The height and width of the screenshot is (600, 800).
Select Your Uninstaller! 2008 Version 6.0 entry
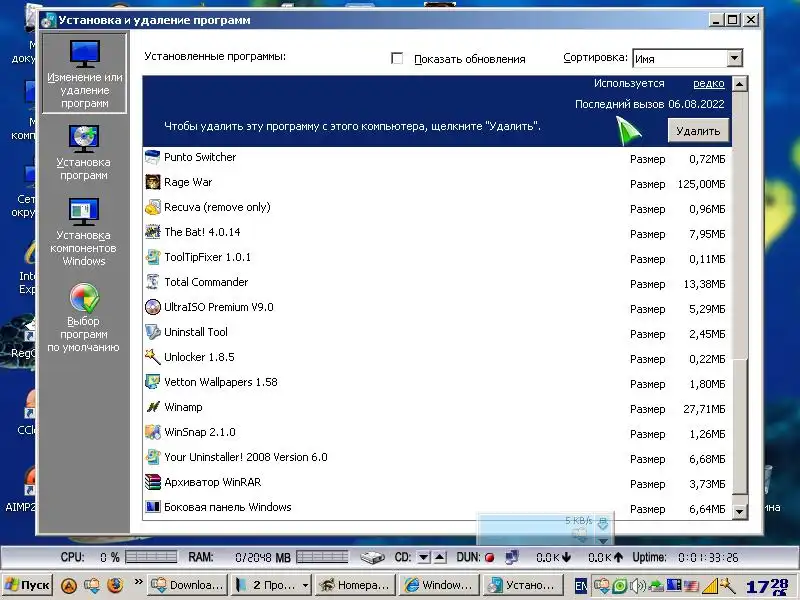[246, 457]
